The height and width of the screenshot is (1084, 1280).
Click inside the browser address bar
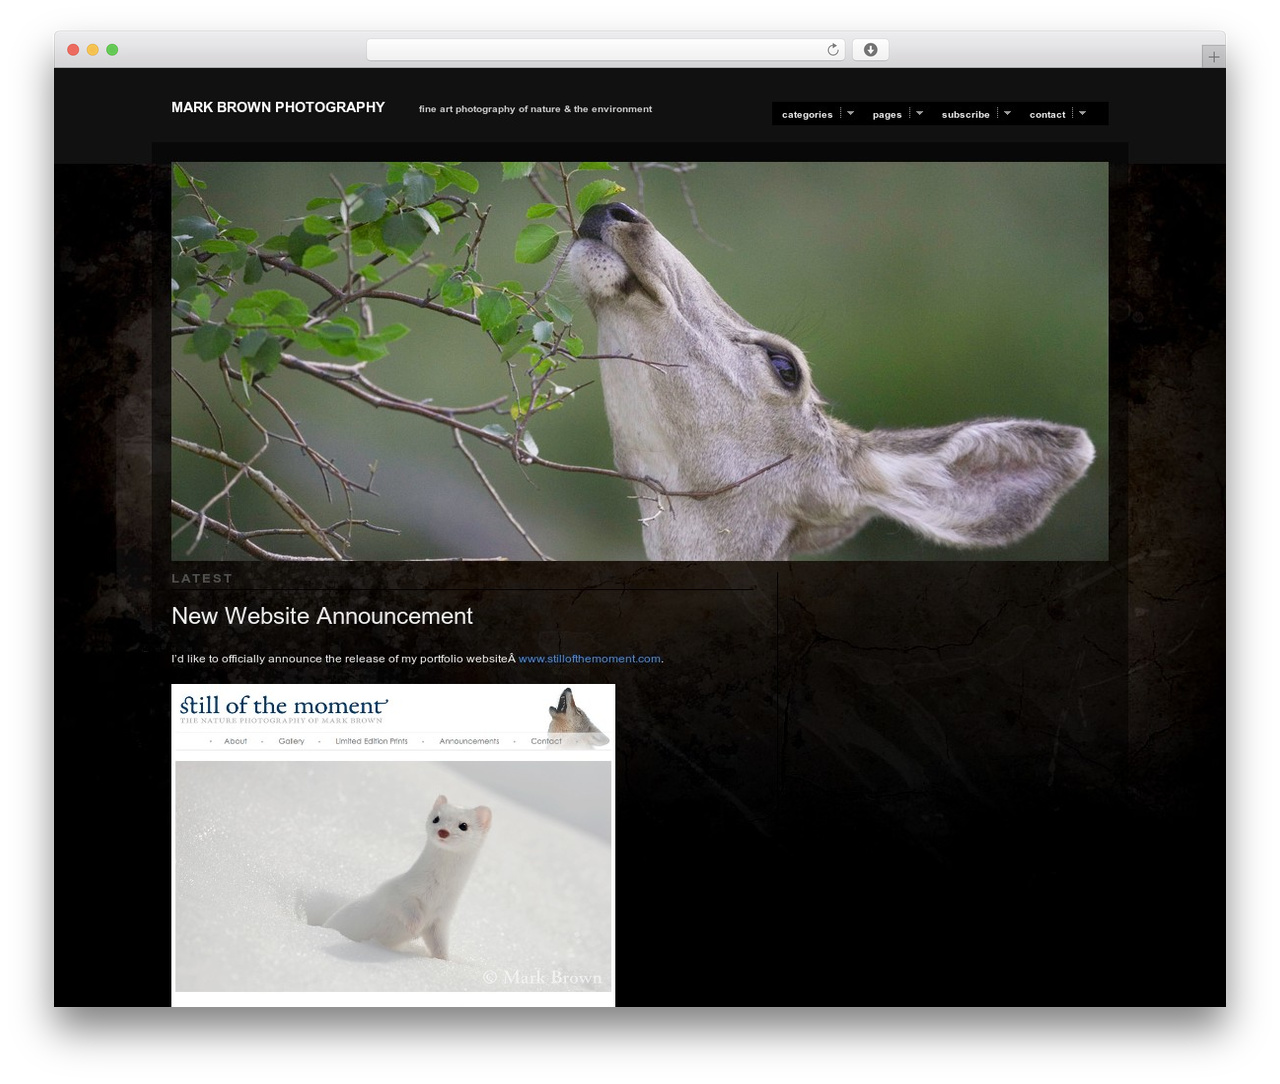pos(605,50)
